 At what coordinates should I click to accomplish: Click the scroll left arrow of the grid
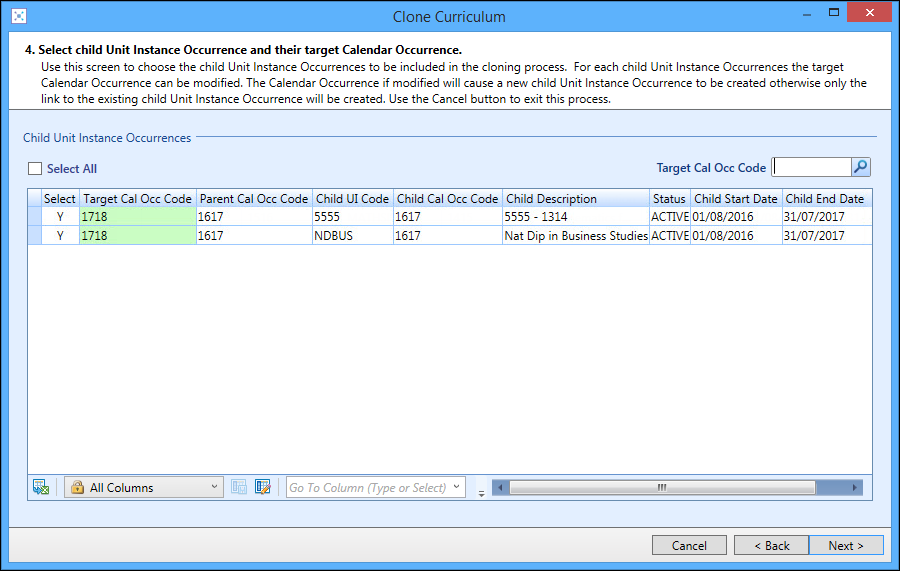click(x=500, y=487)
